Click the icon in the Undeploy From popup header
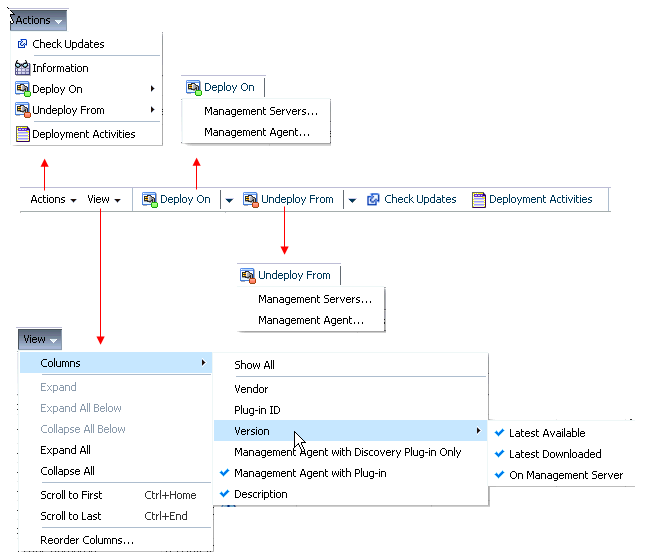645x558 pixels. 248,275
